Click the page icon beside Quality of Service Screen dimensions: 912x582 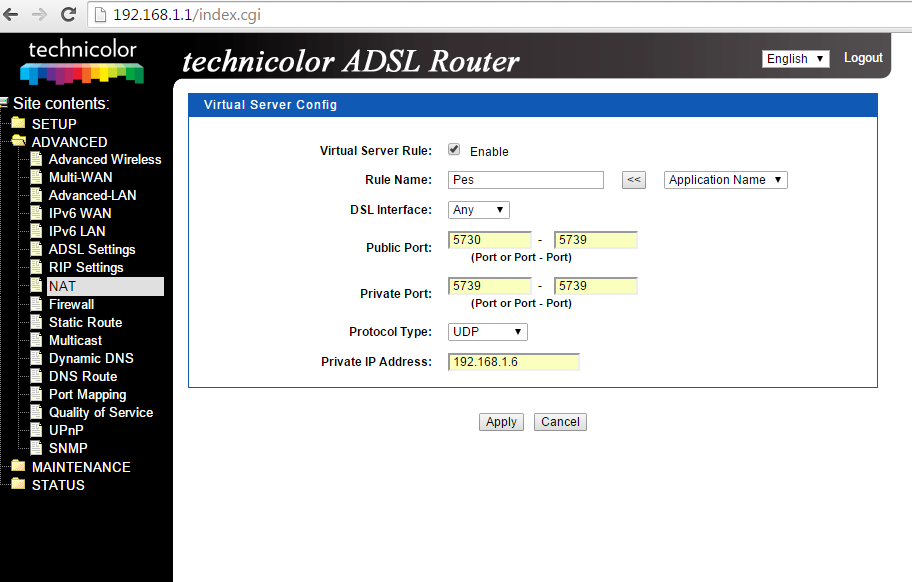36,412
